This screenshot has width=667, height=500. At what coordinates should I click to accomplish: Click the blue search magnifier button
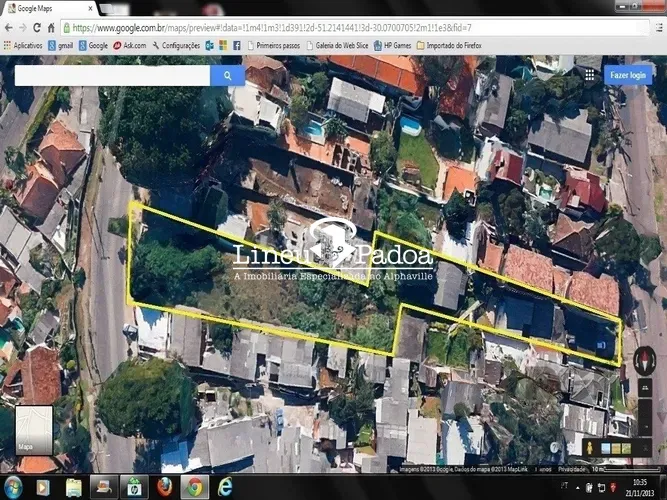[x=227, y=75]
